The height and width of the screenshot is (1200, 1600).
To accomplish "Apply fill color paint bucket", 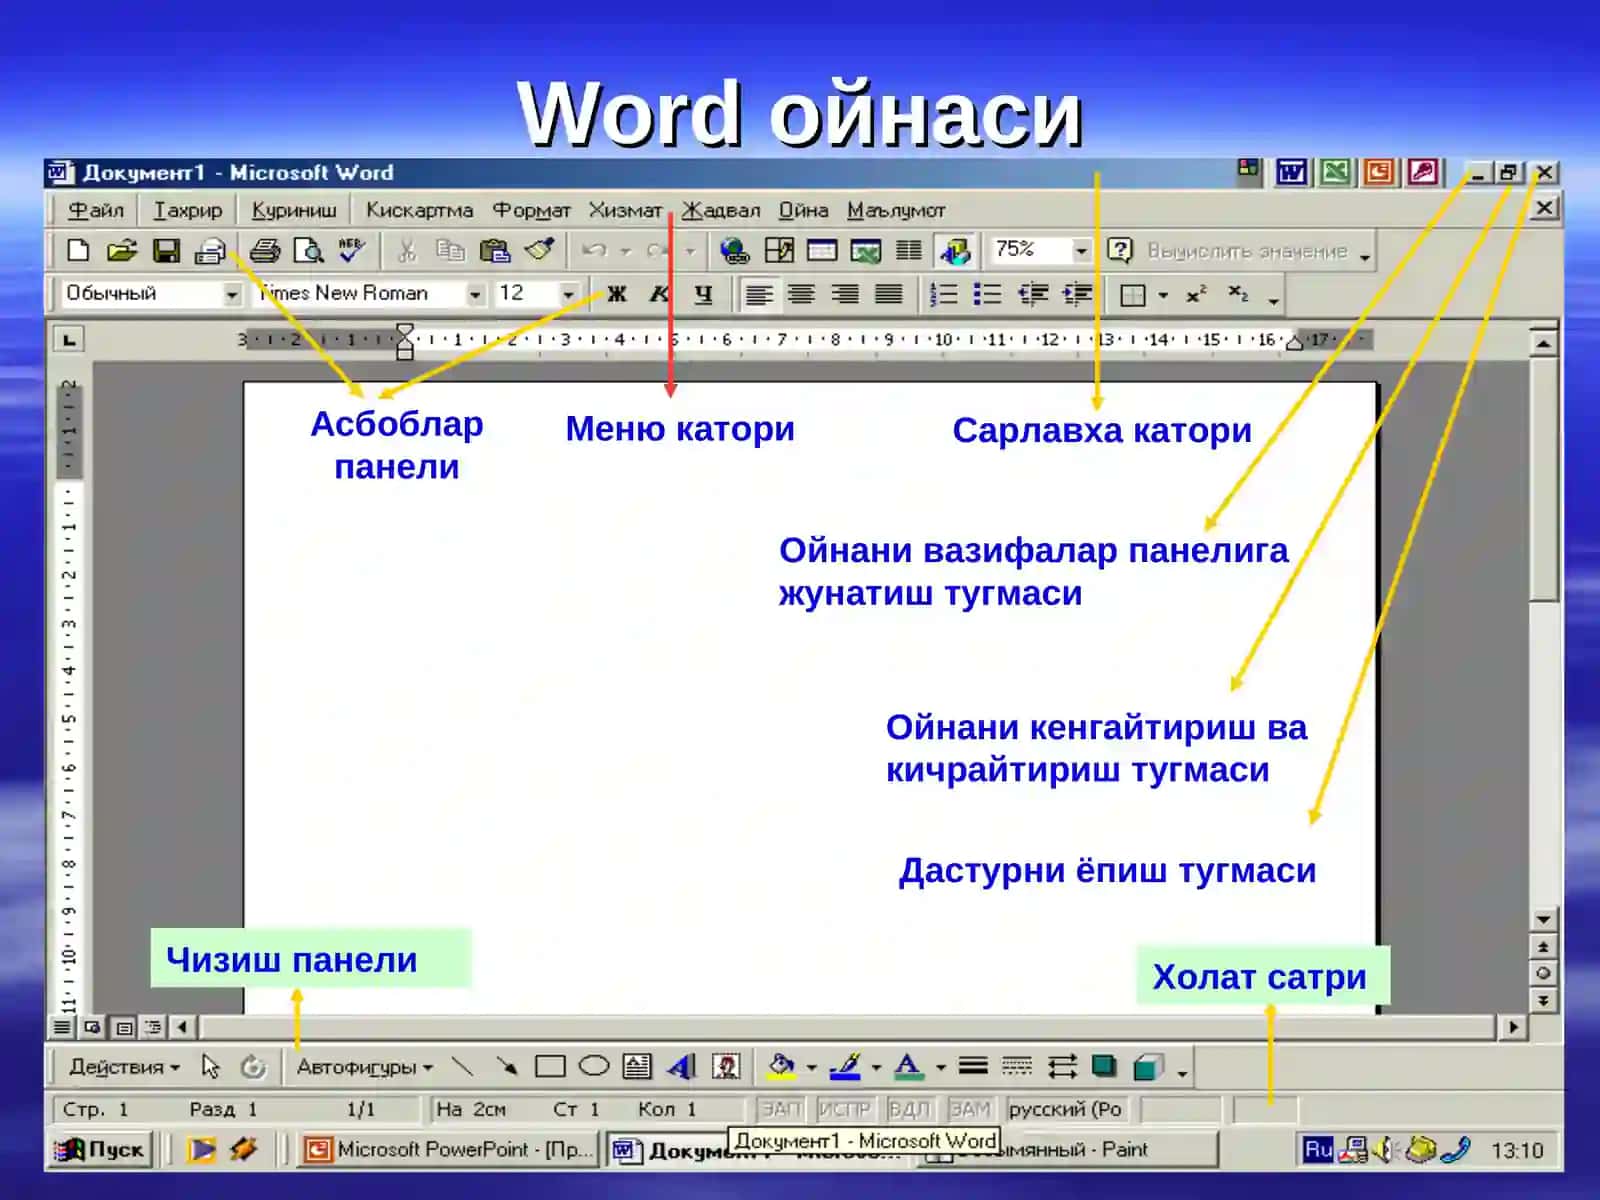I will (x=781, y=1067).
